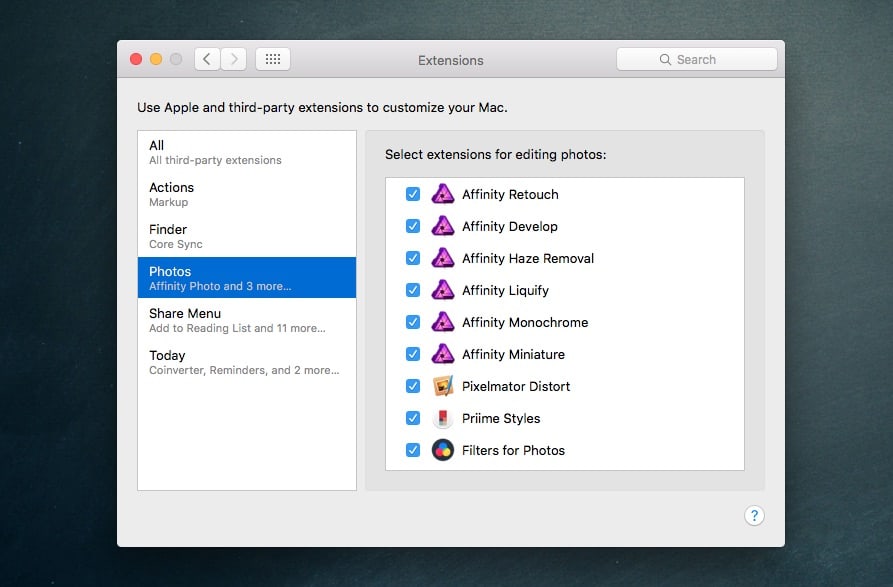Uncheck the Pixelmator Distort extension

point(413,386)
